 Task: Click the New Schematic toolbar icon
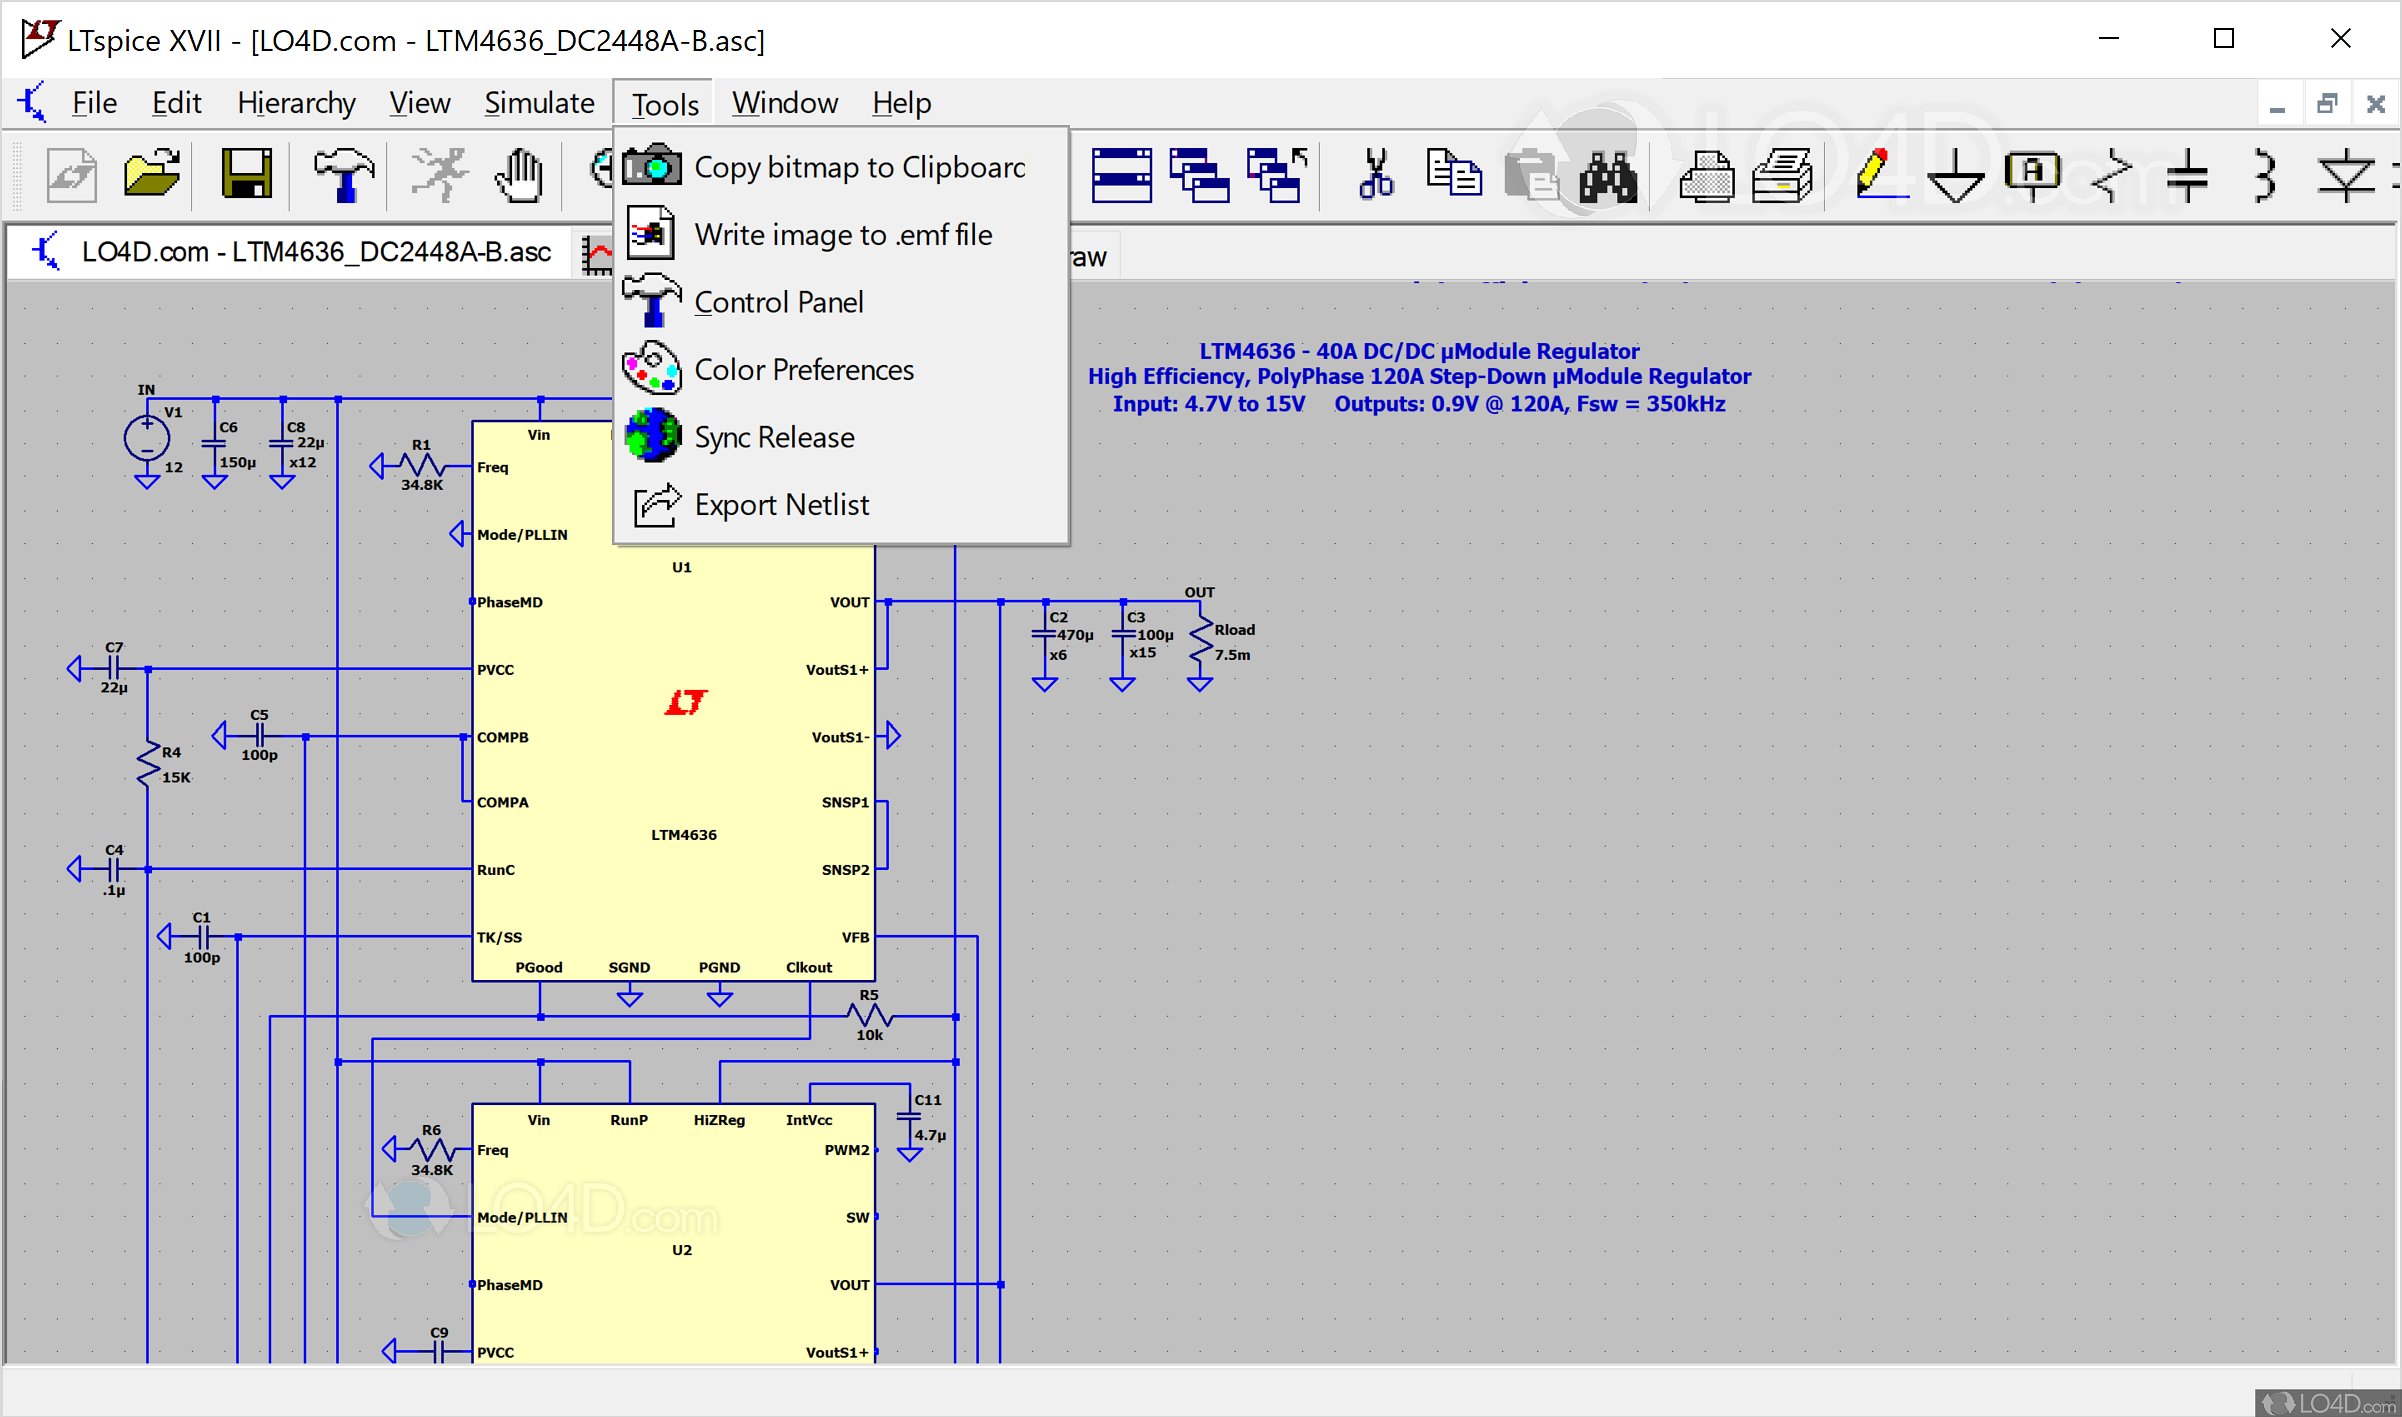click(72, 175)
